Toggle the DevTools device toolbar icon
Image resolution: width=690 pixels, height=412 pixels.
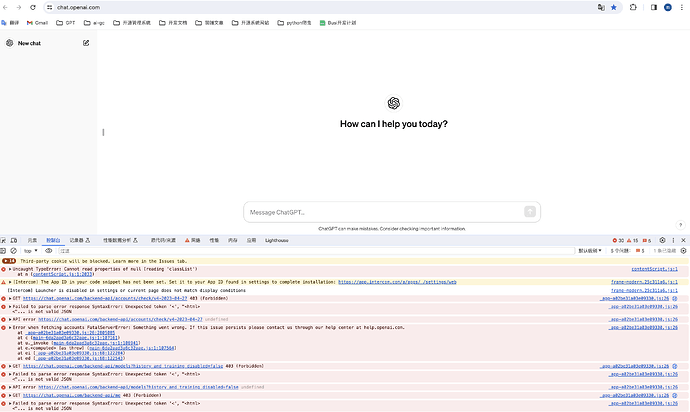[14, 240]
